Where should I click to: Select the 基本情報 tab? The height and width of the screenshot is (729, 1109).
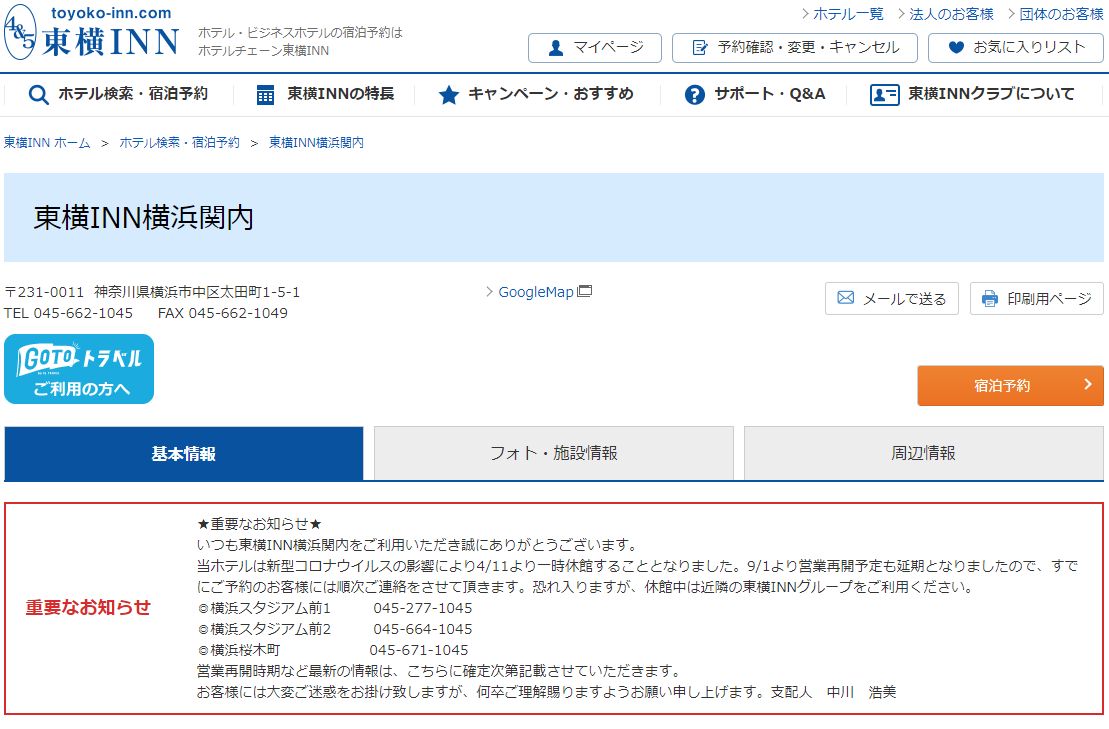tap(183, 453)
